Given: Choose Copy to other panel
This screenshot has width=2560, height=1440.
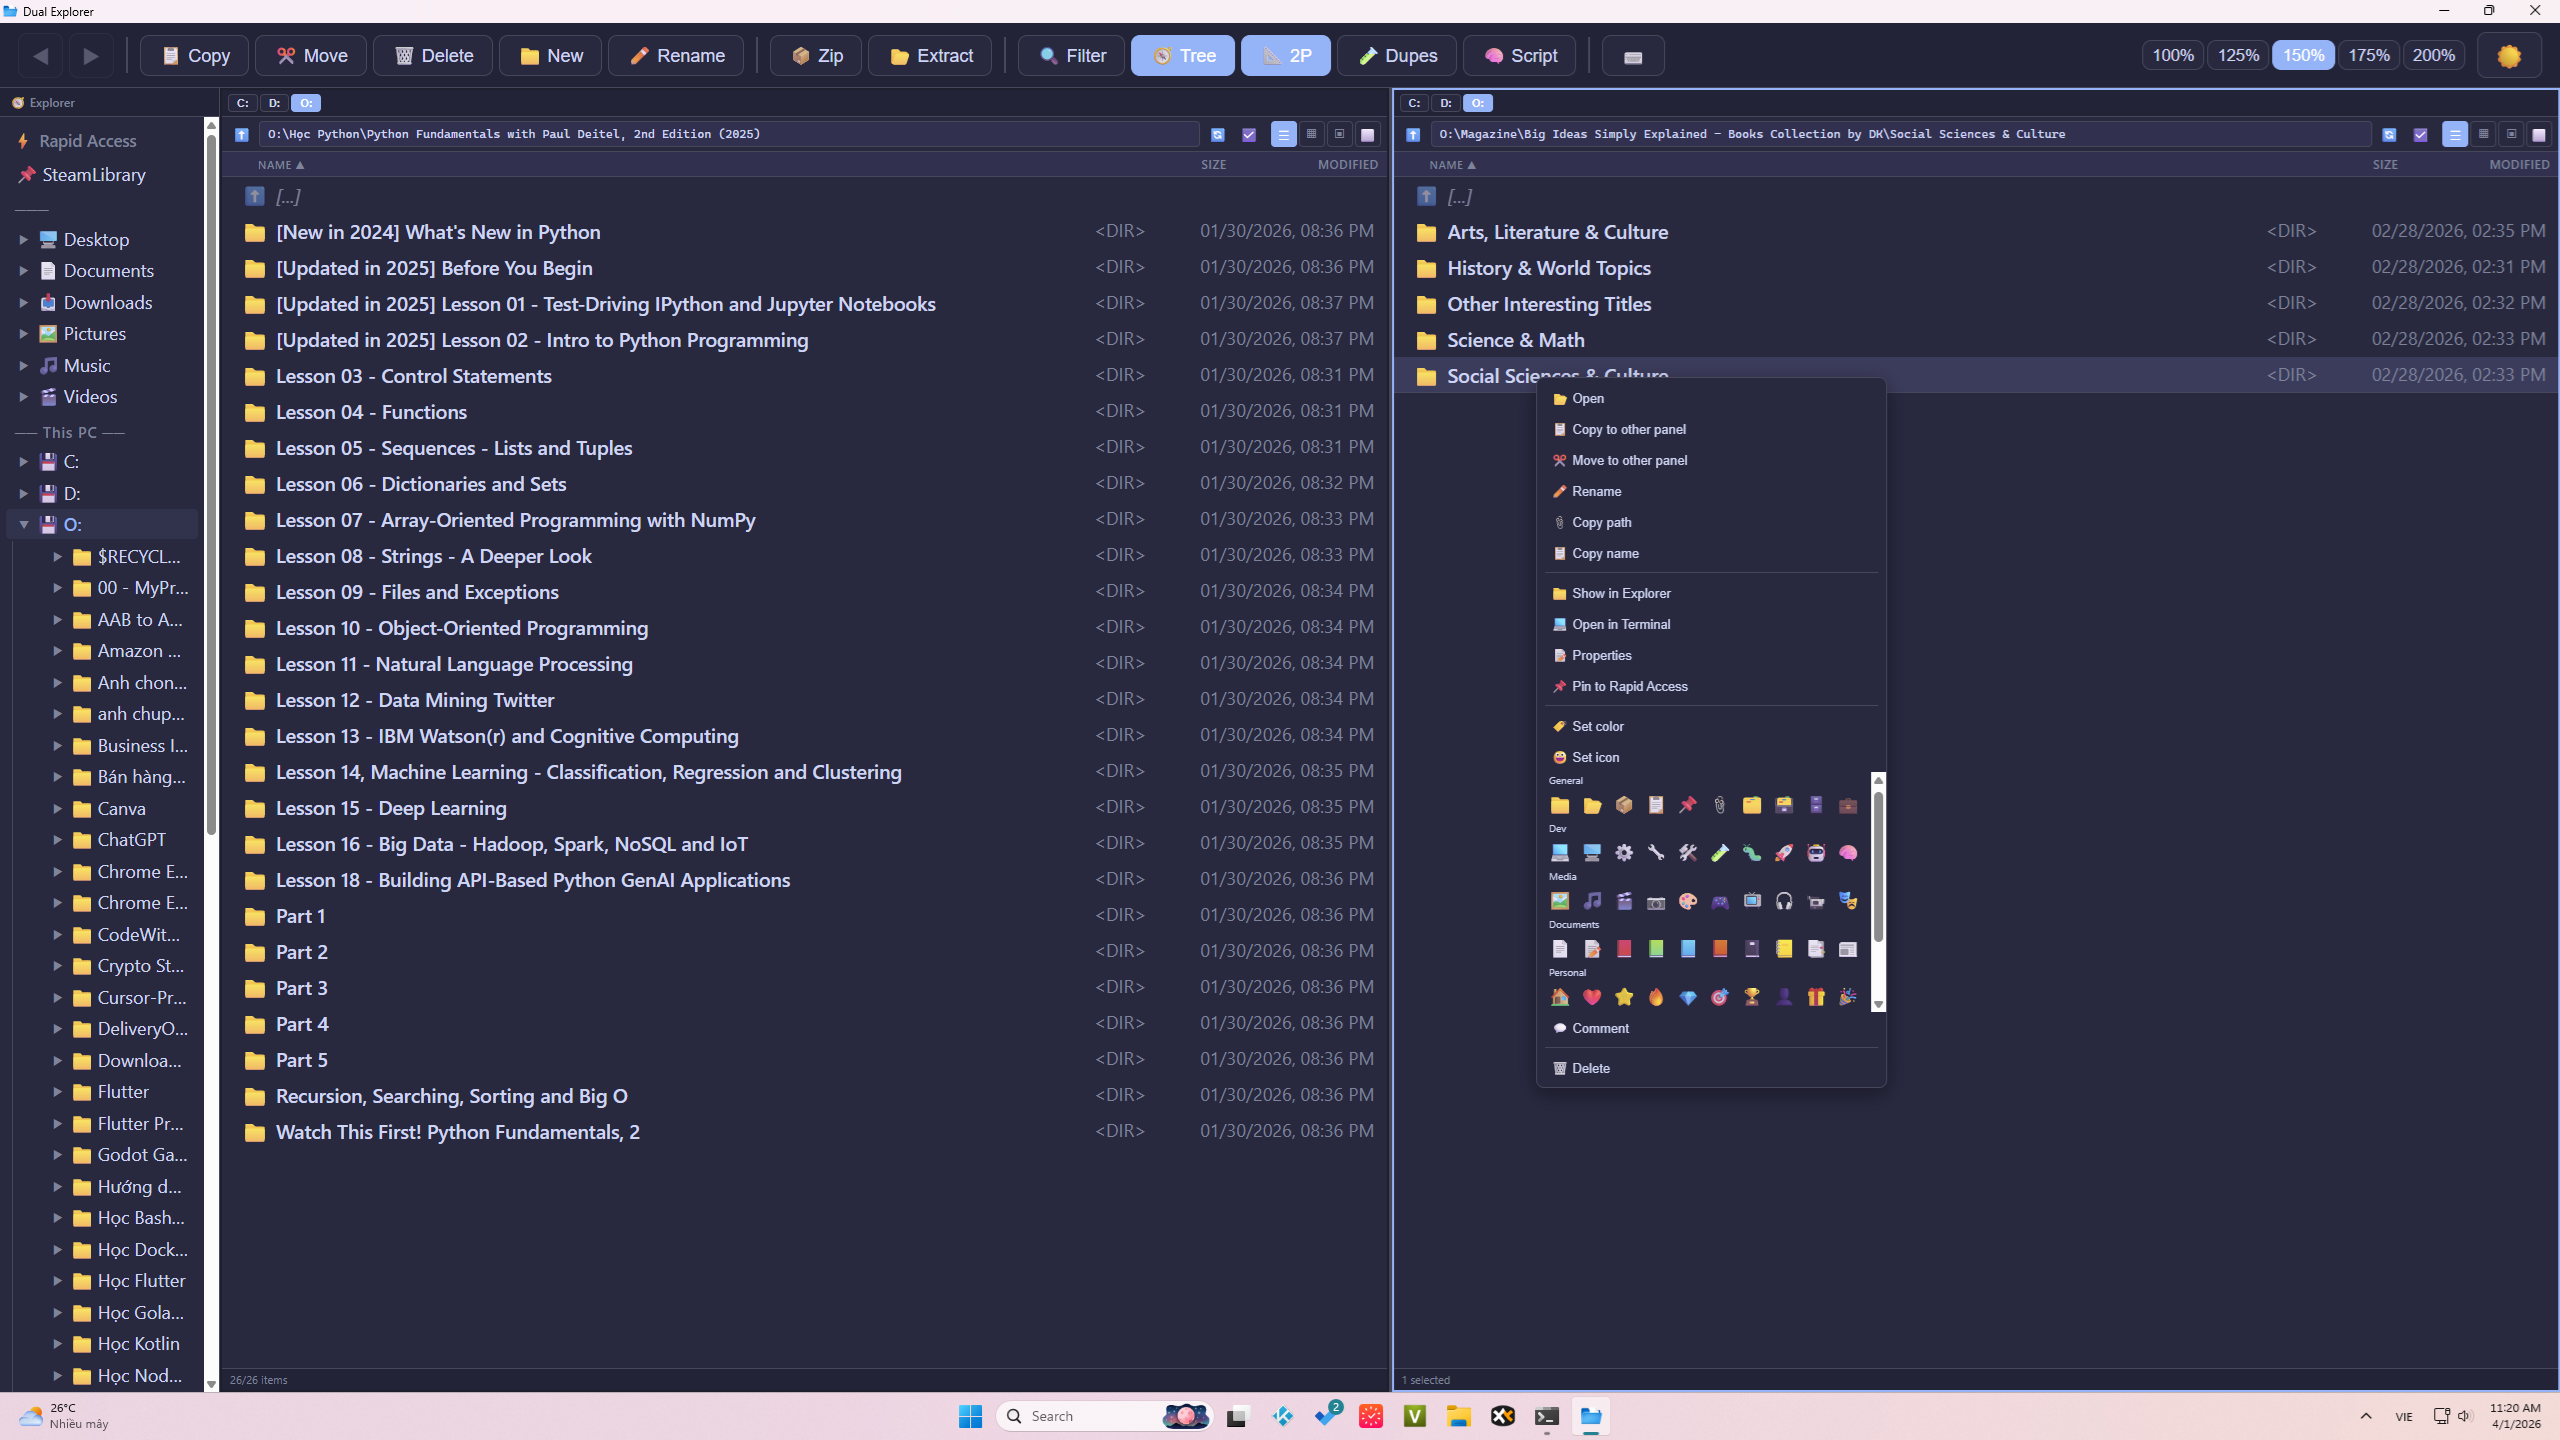Looking at the screenshot, I should (x=1711, y=430).
